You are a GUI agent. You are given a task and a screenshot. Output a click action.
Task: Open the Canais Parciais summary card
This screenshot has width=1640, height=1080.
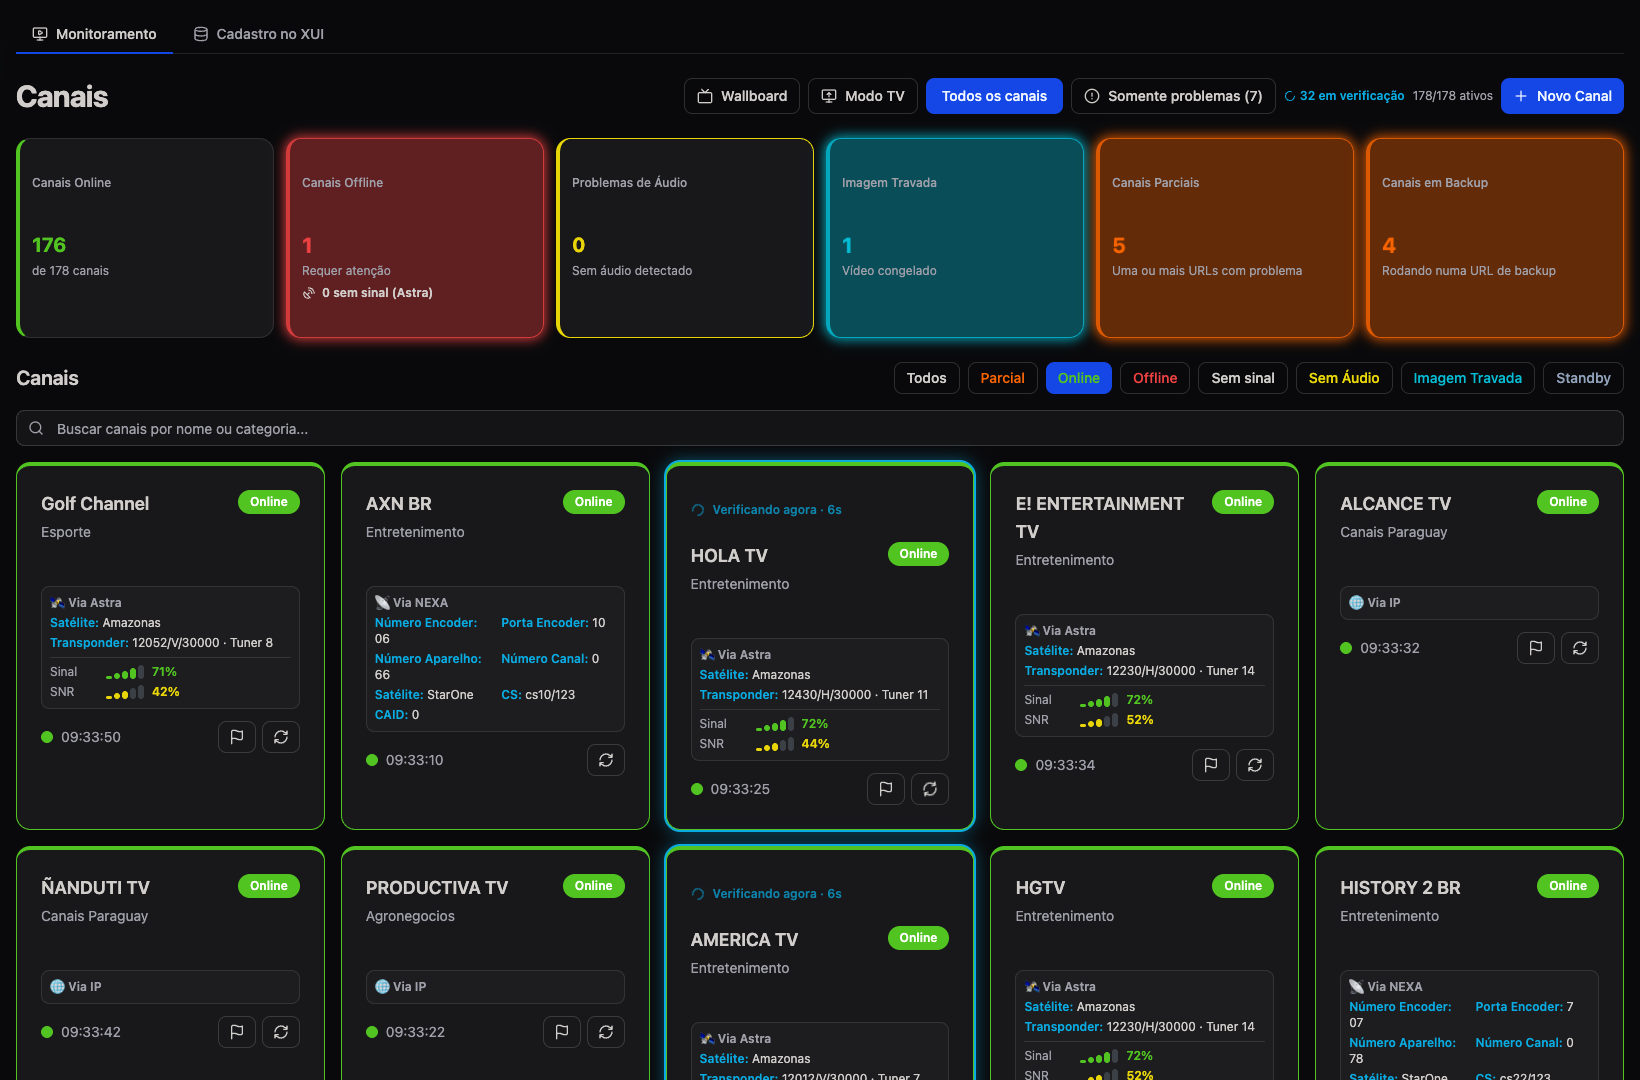(1225, 238)
